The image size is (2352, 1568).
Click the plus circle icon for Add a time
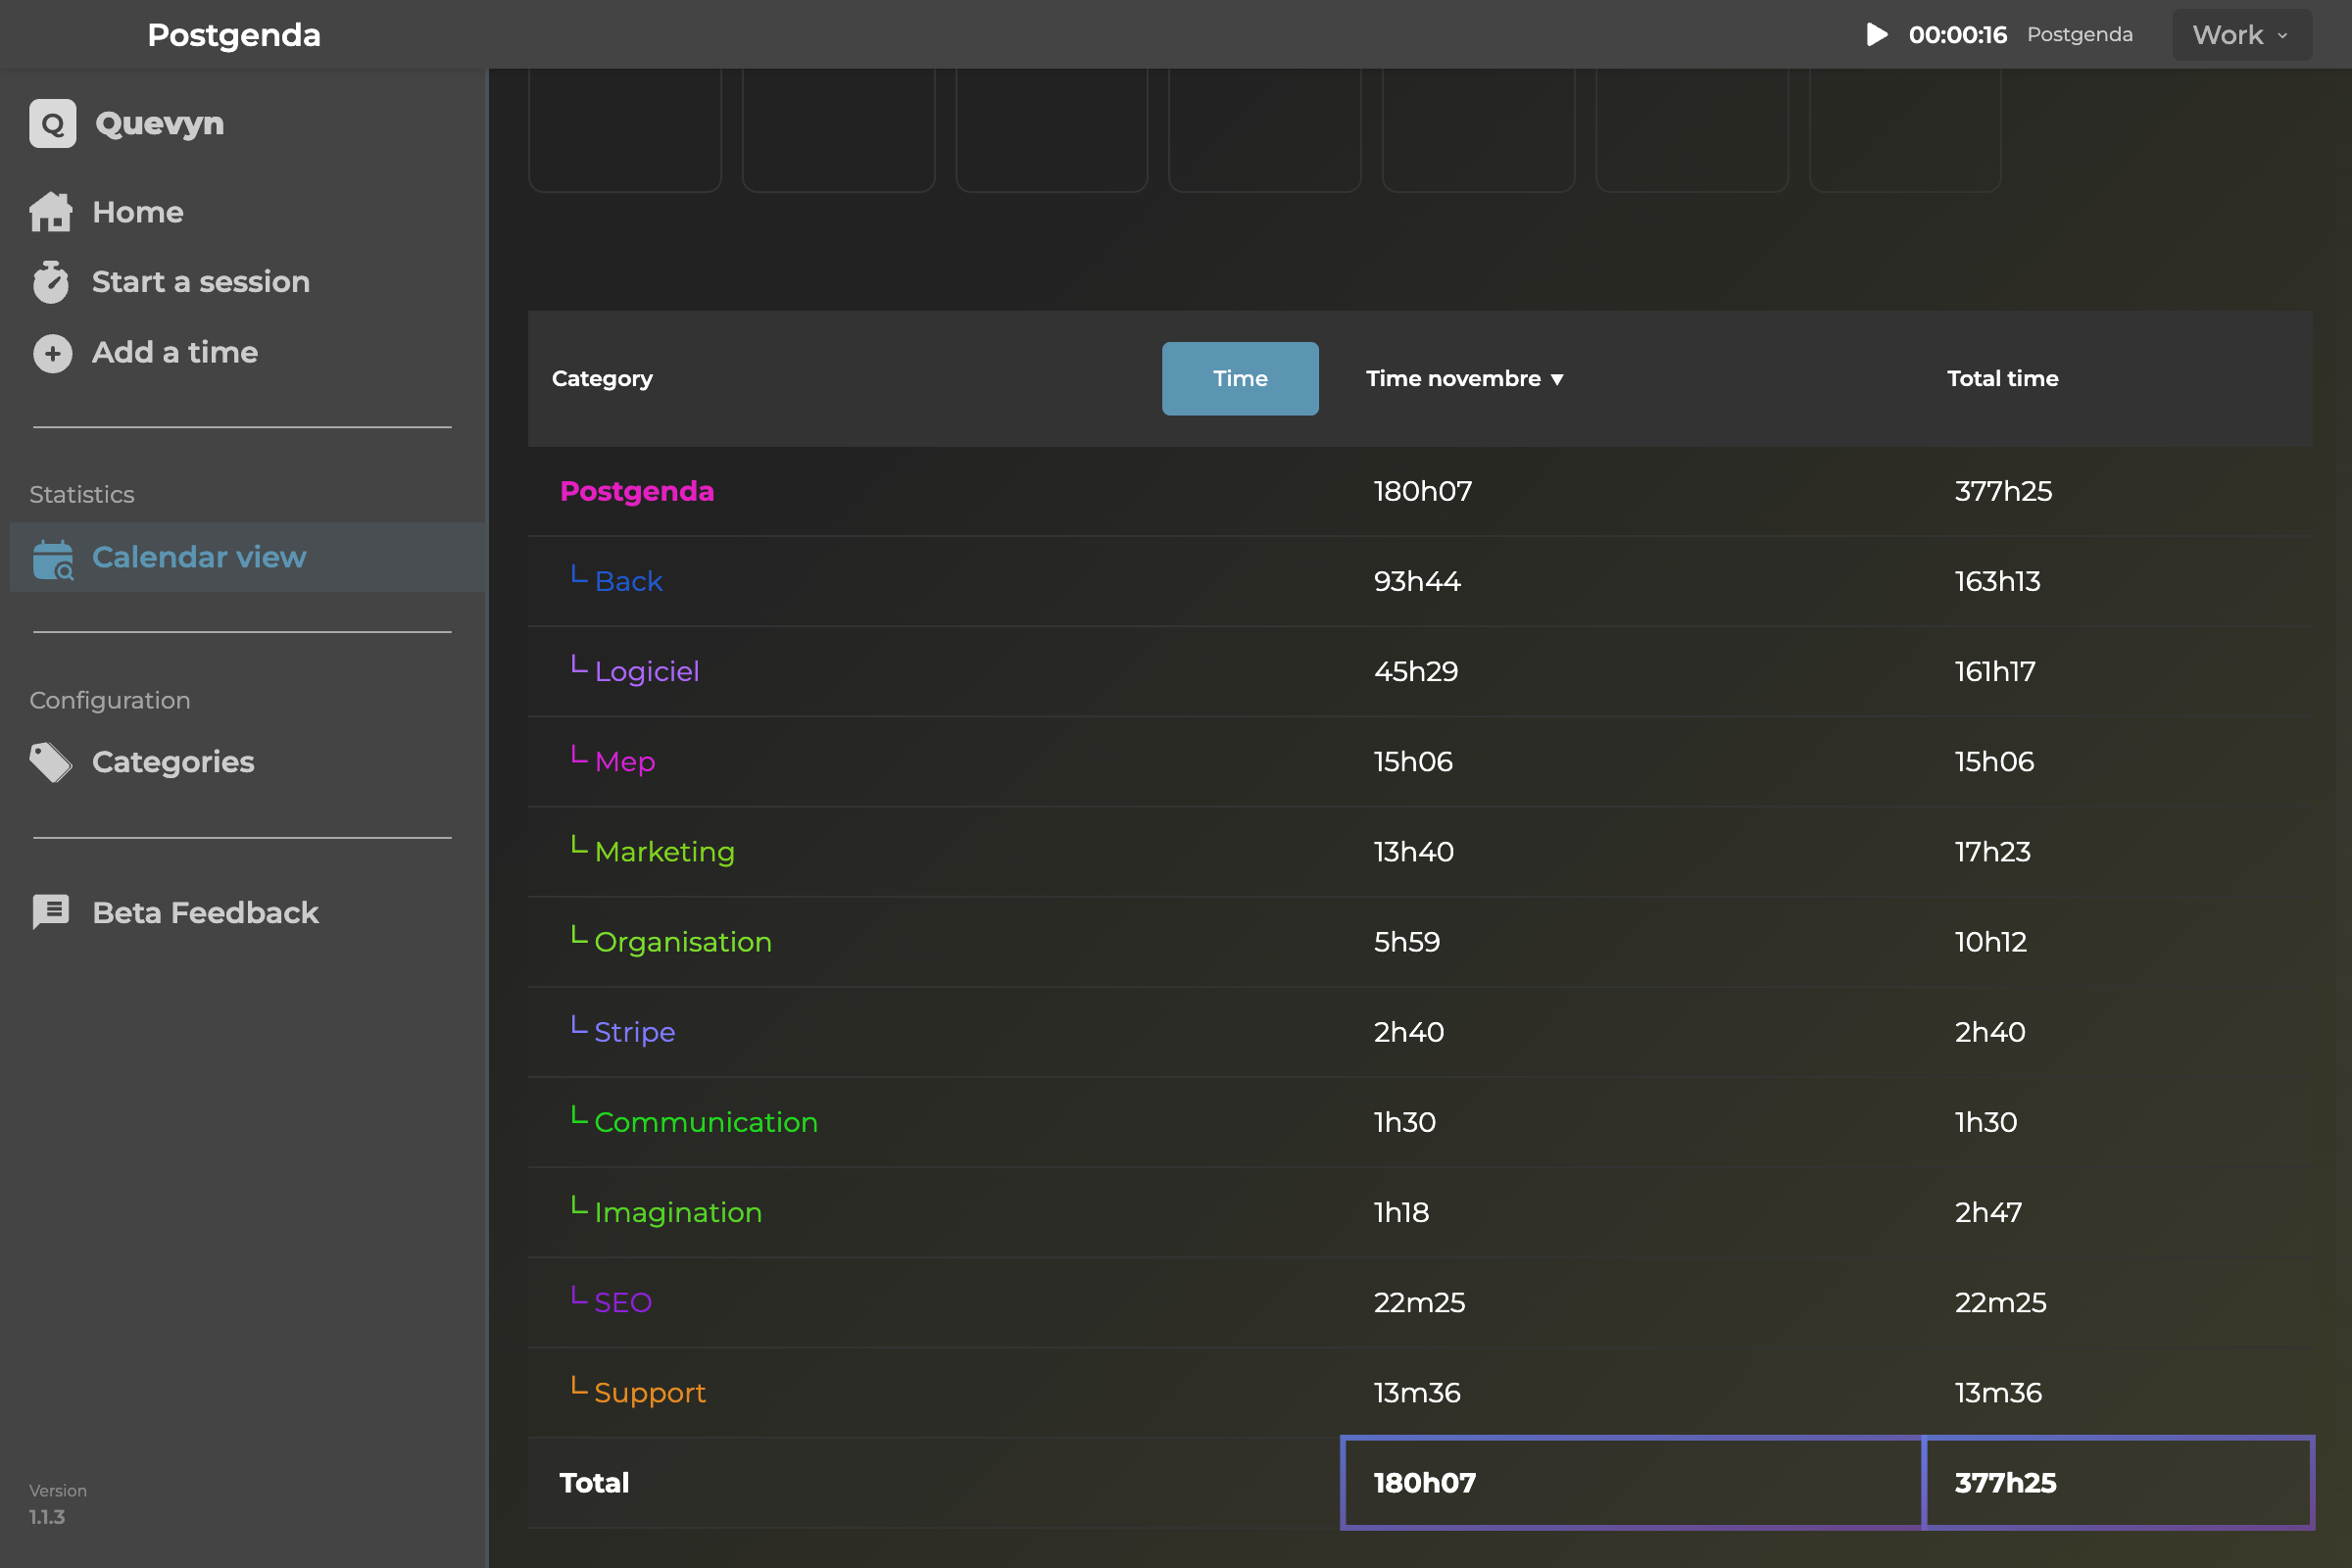tap(52, 353)
